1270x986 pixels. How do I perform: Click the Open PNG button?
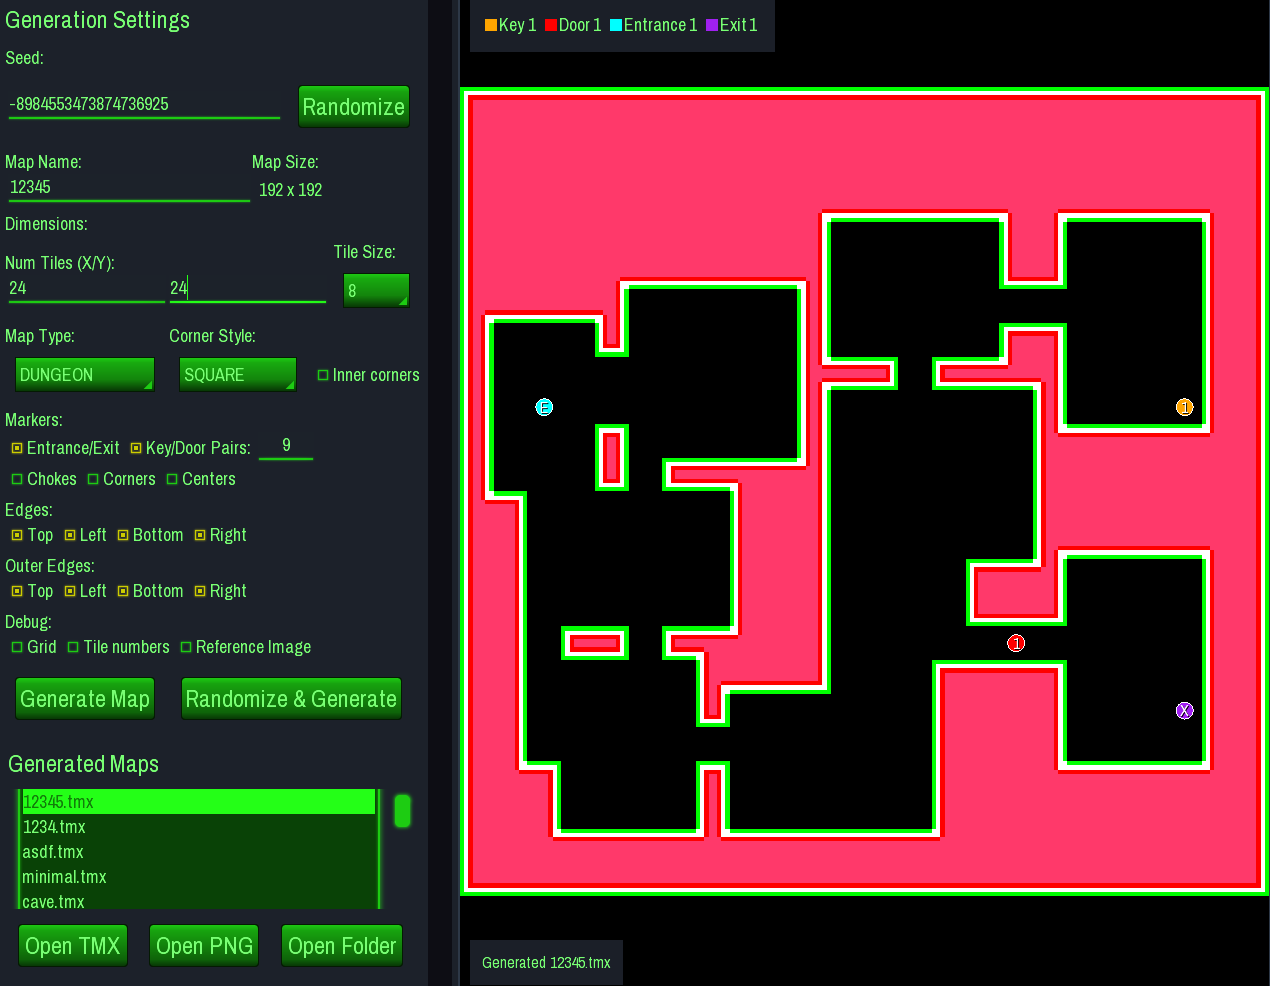(x=204, y=946)
